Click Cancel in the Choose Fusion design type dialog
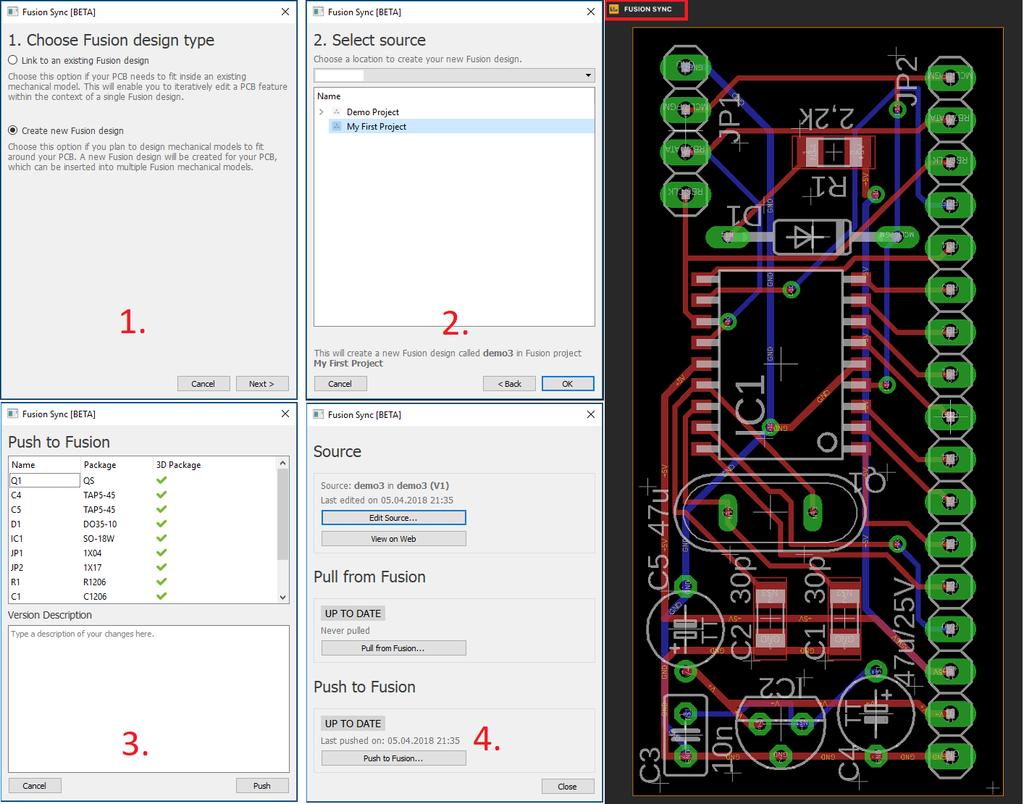The height and width of the screenshot is (804, 1024). tap(203, 383)
